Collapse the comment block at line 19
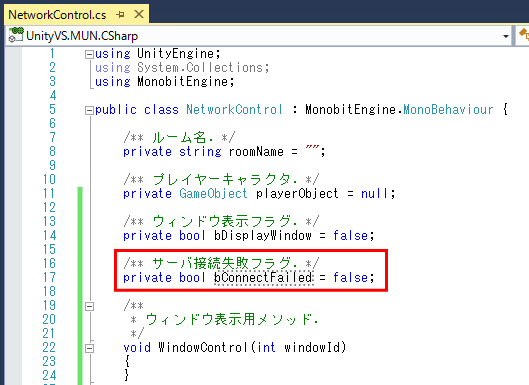529x385 pixels. click(x=89, y=306)
